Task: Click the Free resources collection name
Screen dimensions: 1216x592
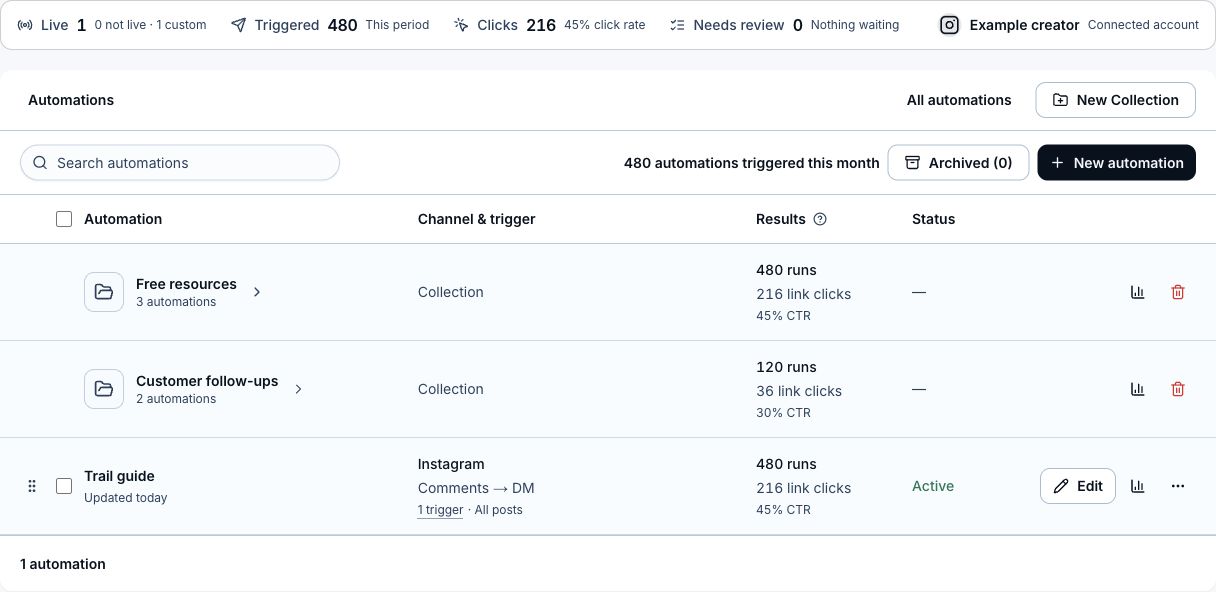Action: [186, 284]
